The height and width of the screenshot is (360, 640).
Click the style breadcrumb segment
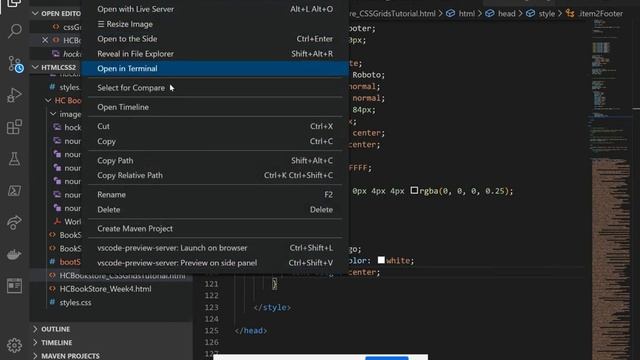point(547,13)
